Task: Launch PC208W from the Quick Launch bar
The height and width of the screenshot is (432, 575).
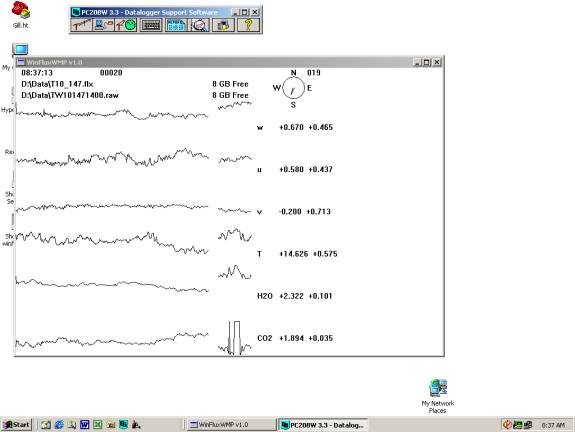Action: tap(124, 425)
